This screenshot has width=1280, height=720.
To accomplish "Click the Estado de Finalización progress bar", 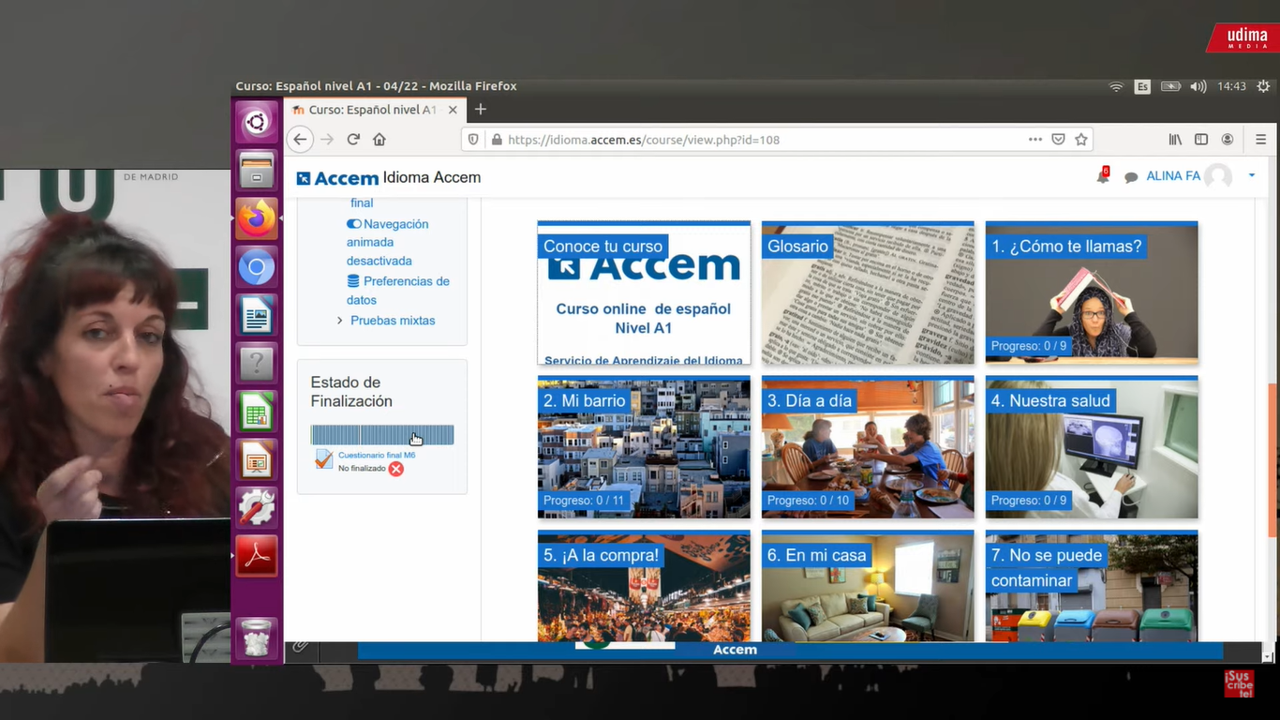I will pyautogui.click(x=381, y=435).
